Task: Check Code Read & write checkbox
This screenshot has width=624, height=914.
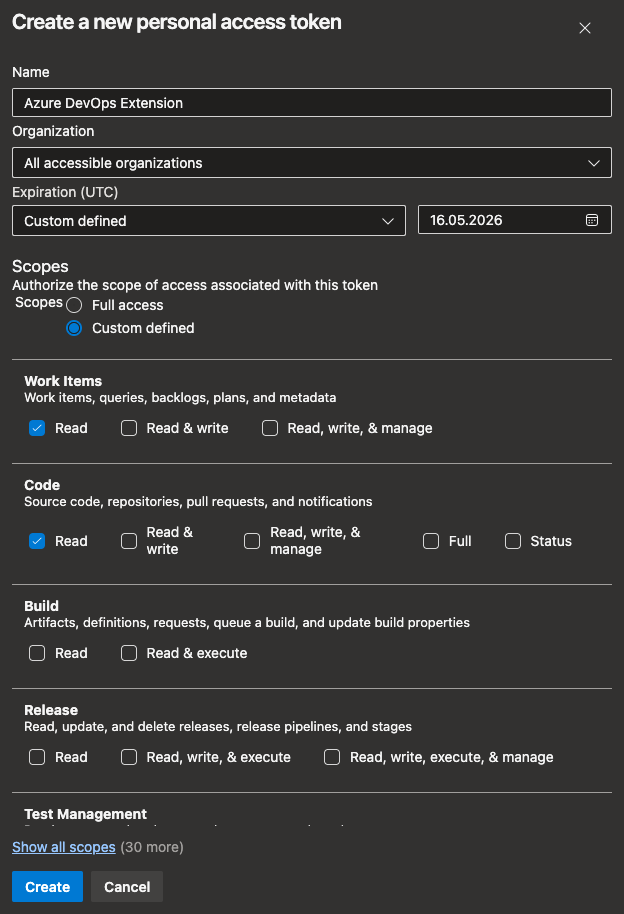Action: tap(129, 541)
